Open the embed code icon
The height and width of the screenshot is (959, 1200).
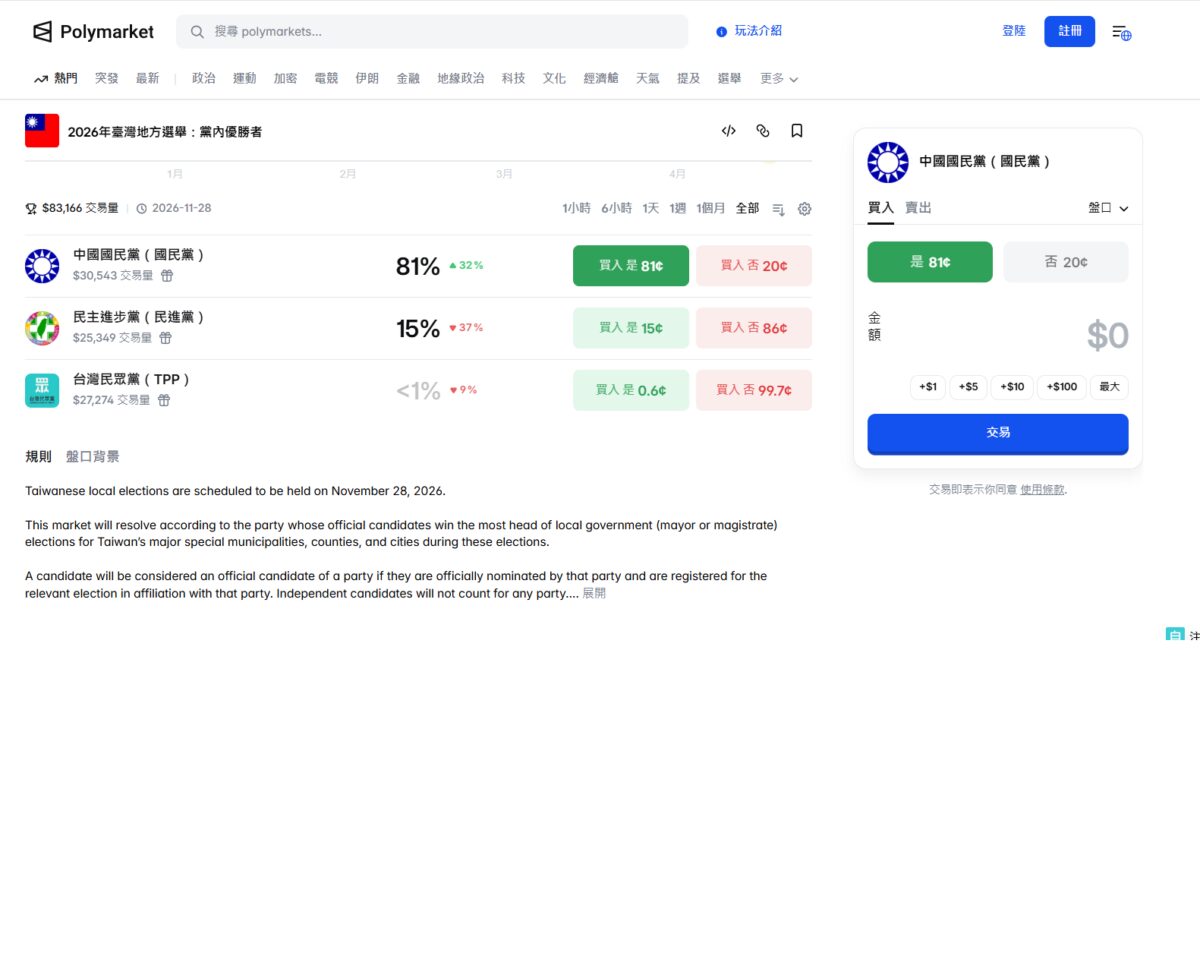[x=729, y=131]
